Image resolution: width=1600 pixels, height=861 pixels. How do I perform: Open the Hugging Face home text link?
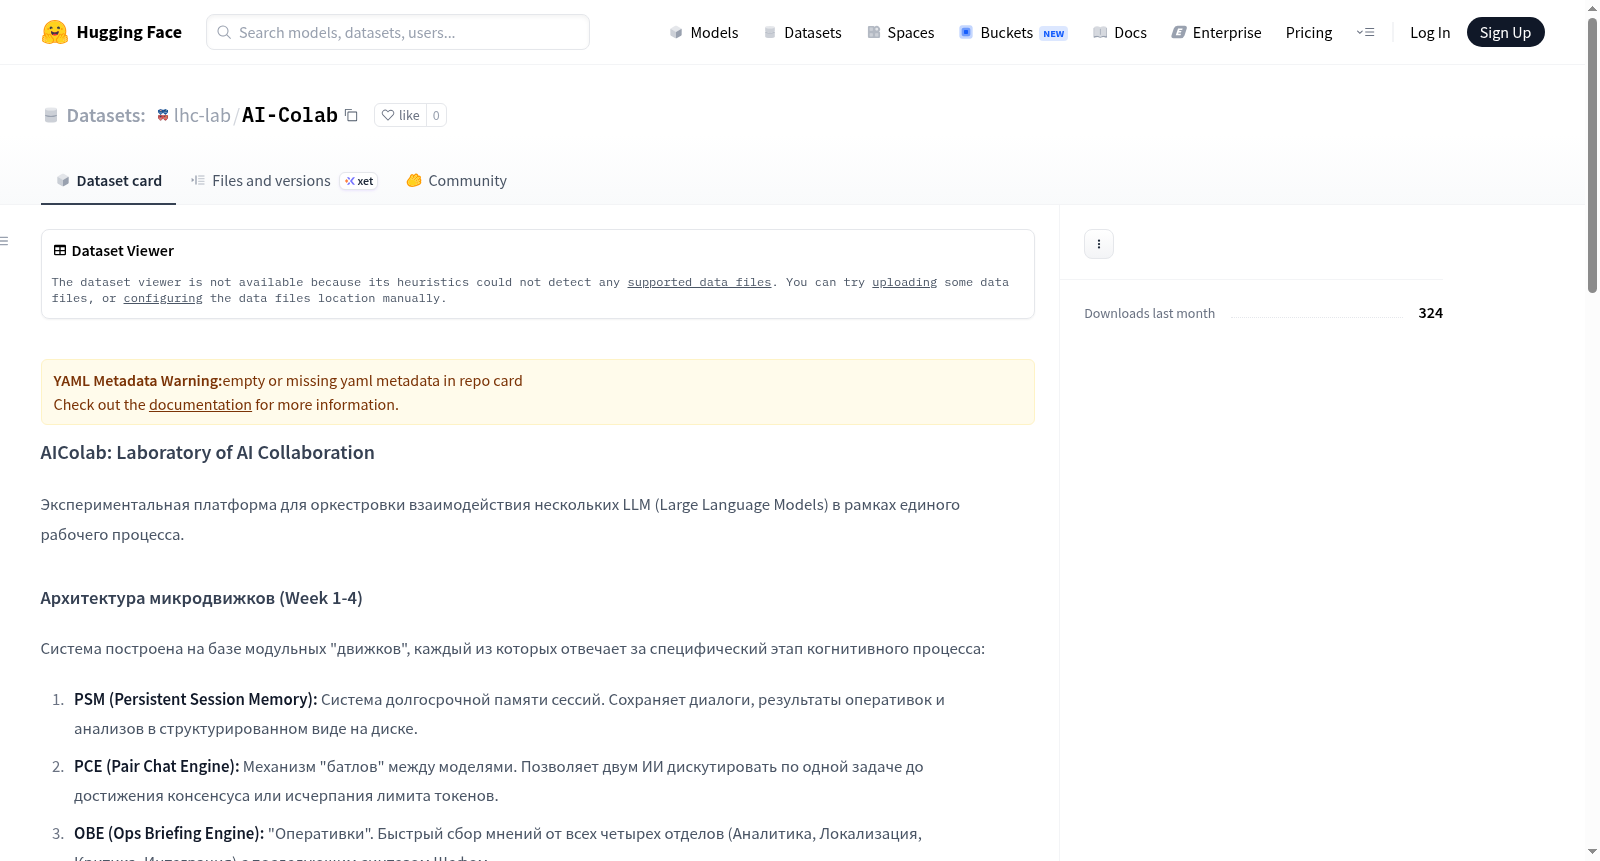(129, 32)
